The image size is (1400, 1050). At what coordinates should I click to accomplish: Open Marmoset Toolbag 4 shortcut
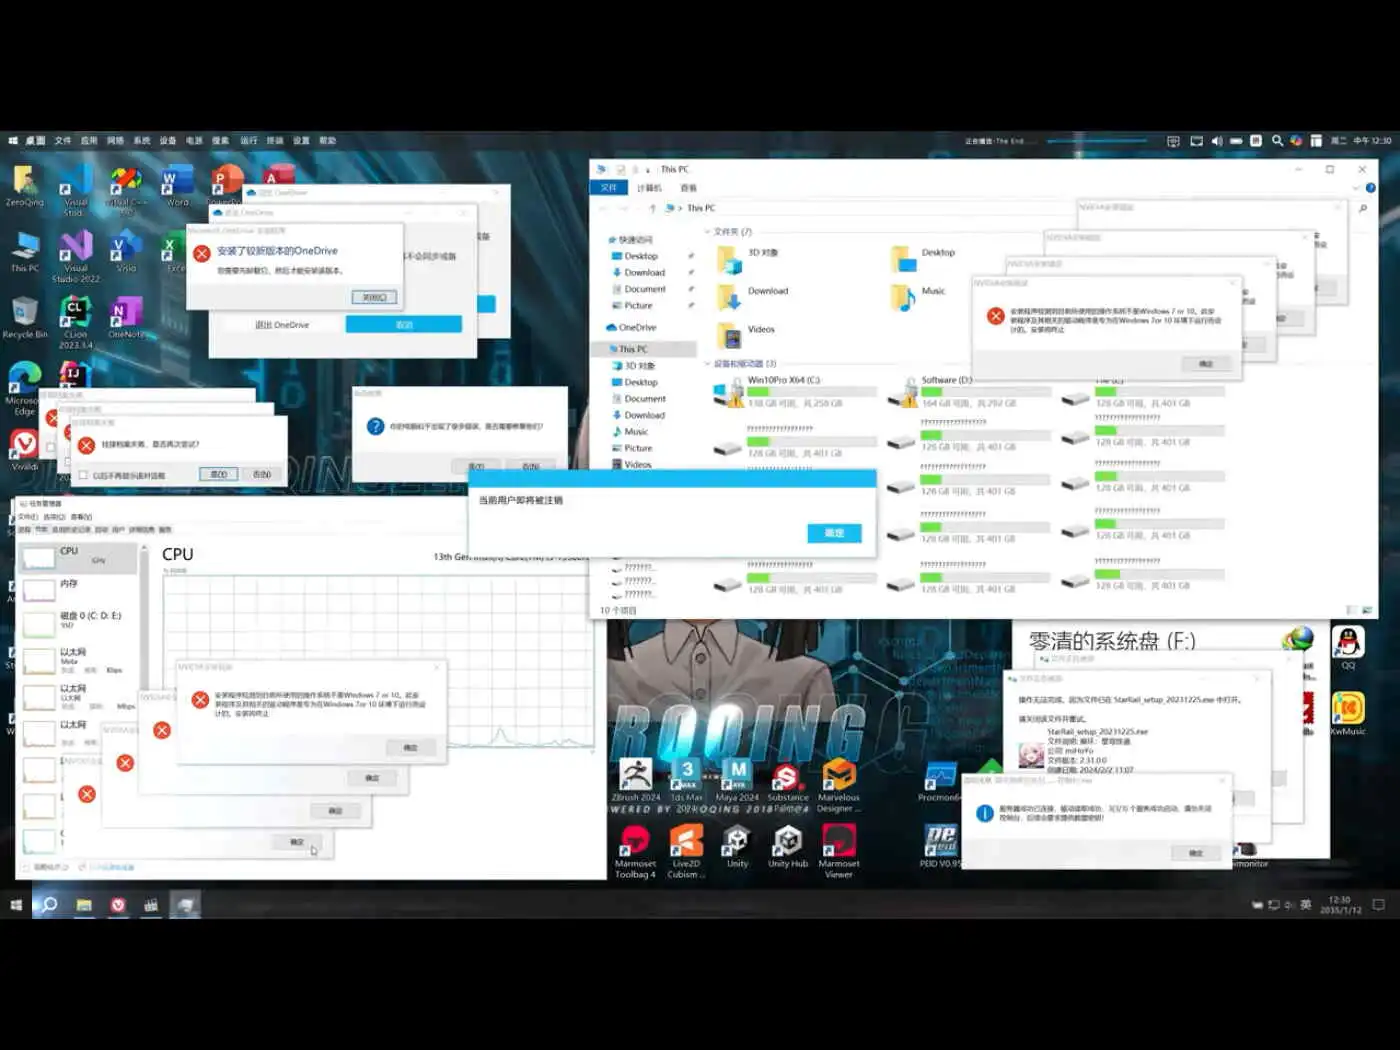[x=636, y=852]
